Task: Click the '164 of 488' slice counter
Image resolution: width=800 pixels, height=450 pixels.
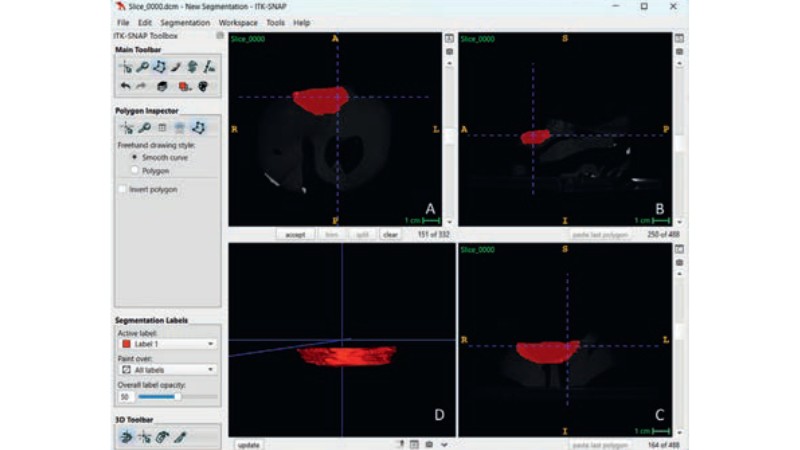Action: (663, 445)
